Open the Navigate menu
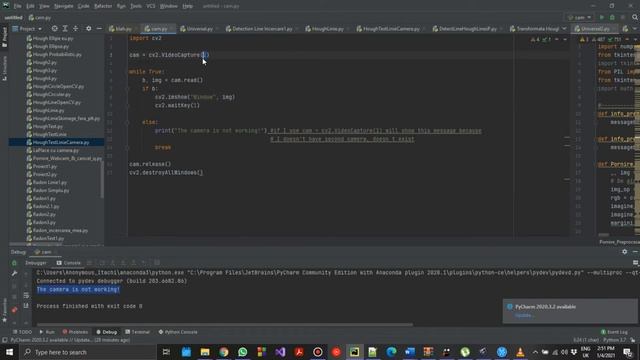640x360 pixels. 64,6
